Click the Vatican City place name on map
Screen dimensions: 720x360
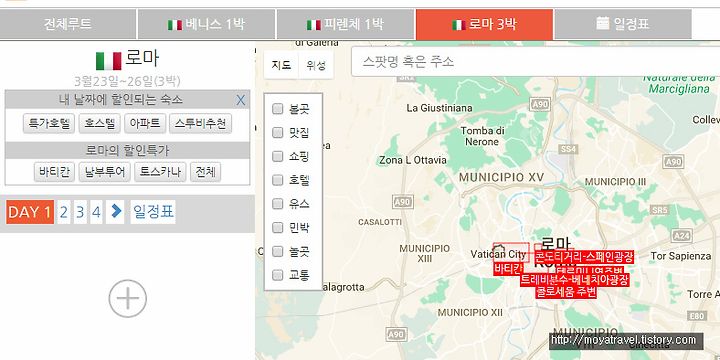[x=498, y=254]
